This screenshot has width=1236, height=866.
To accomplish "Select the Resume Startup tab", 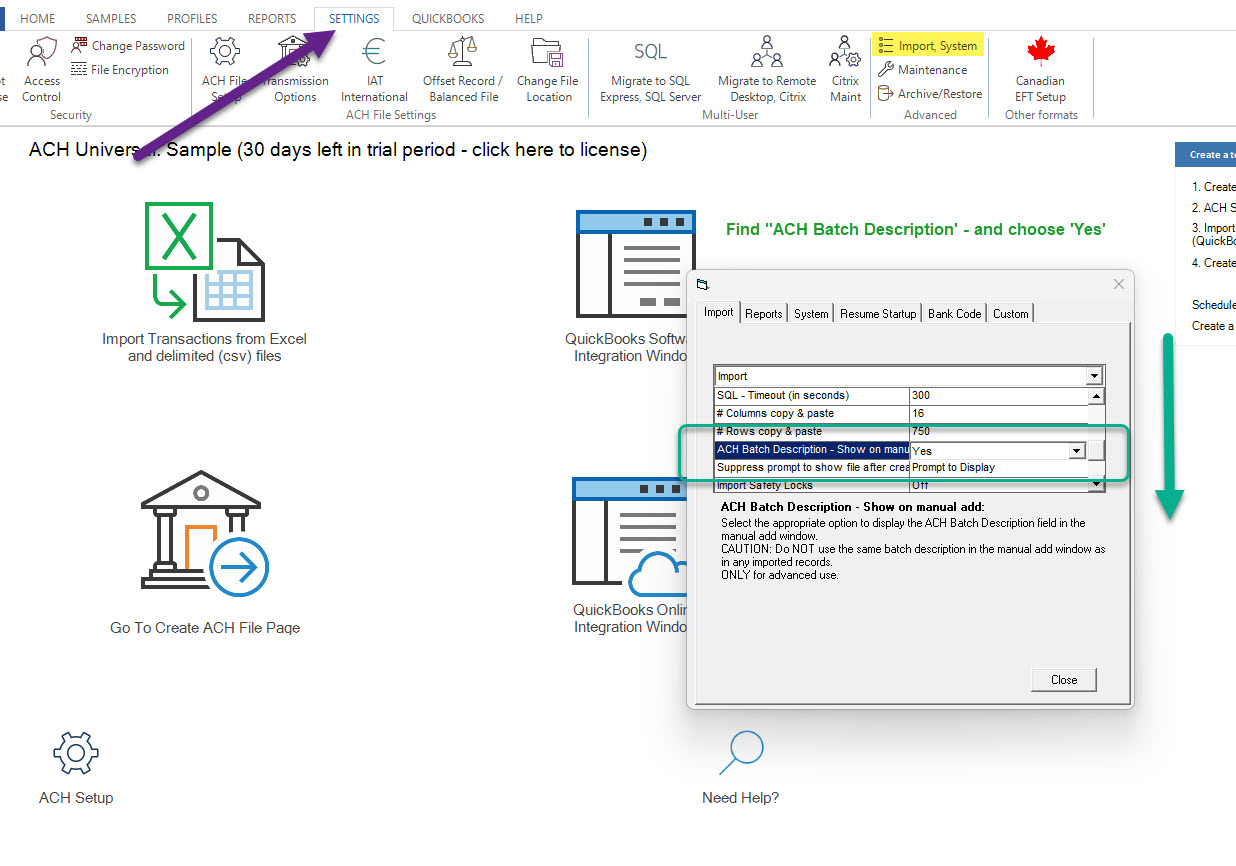I will (877, 314).
